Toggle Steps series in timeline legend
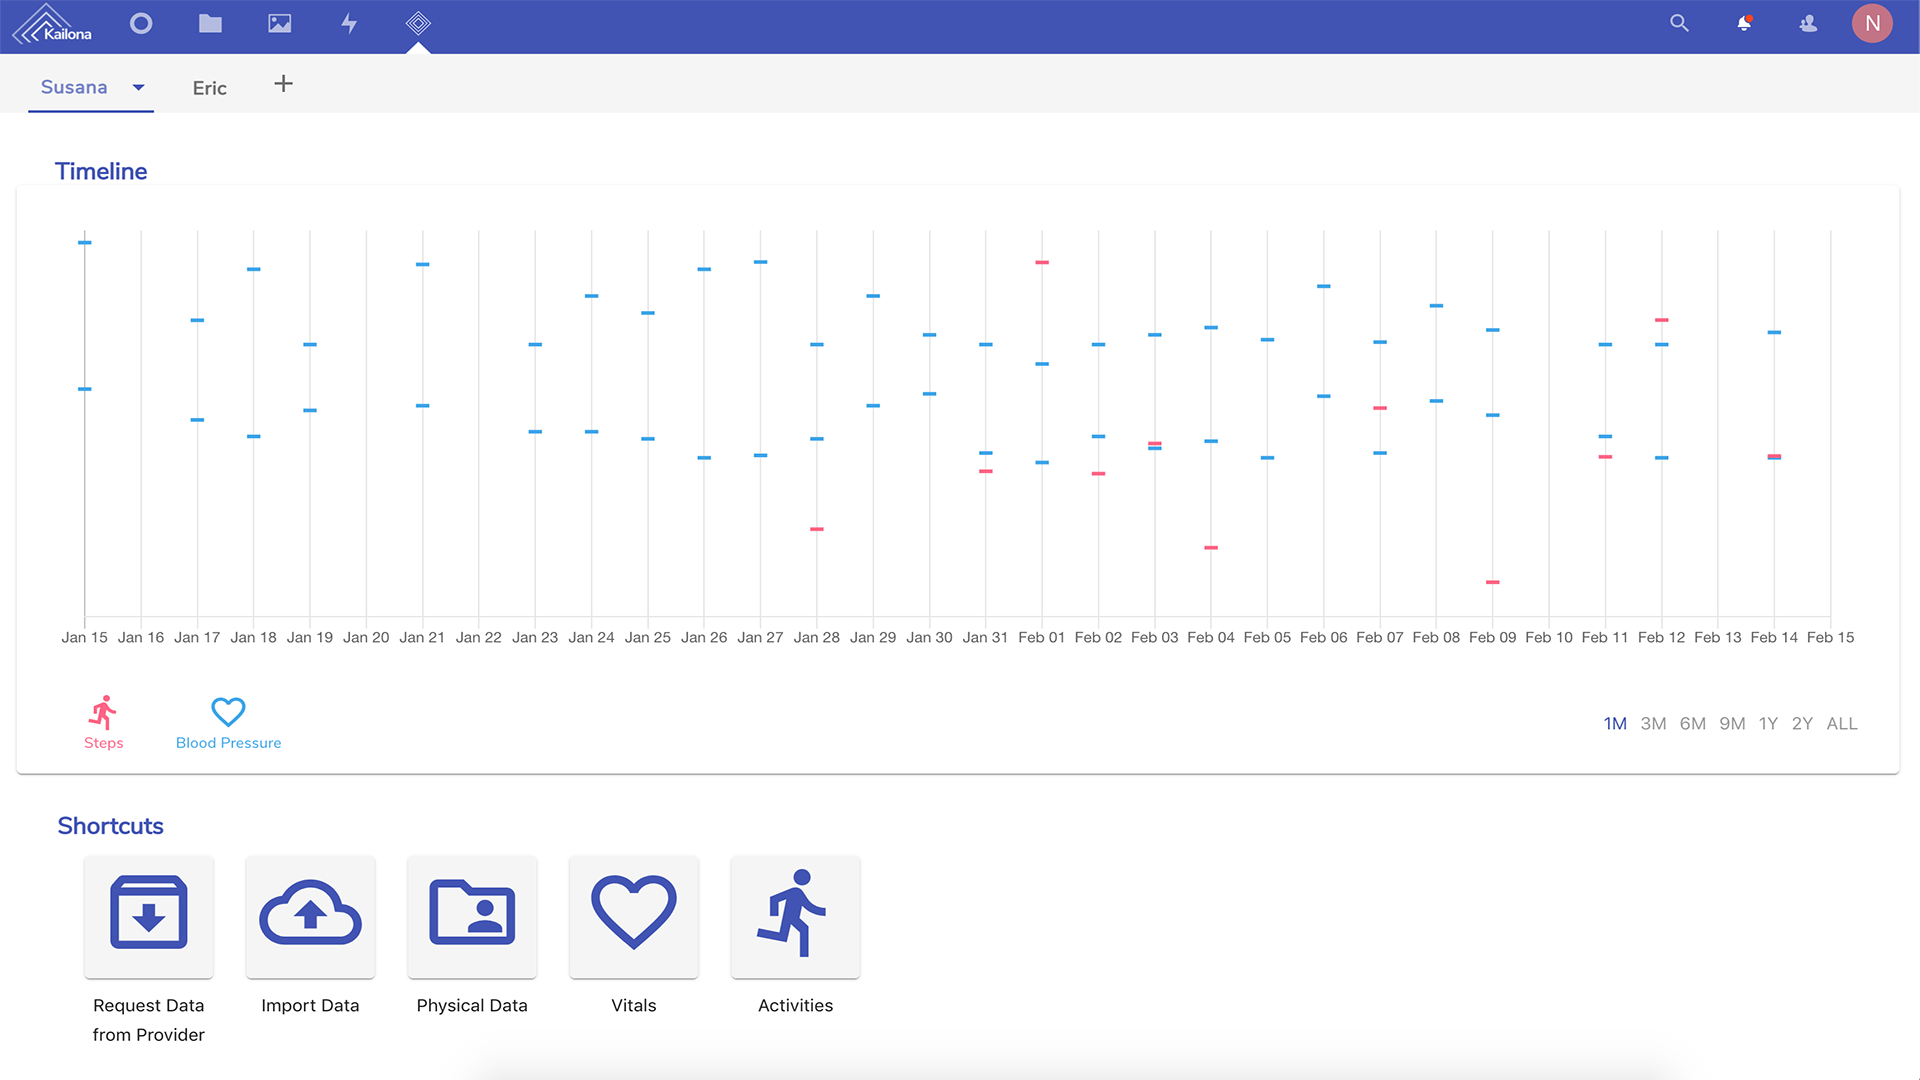Viewport: 1920px width, 1080px height. pyautogui.click(x=103, y=722)
